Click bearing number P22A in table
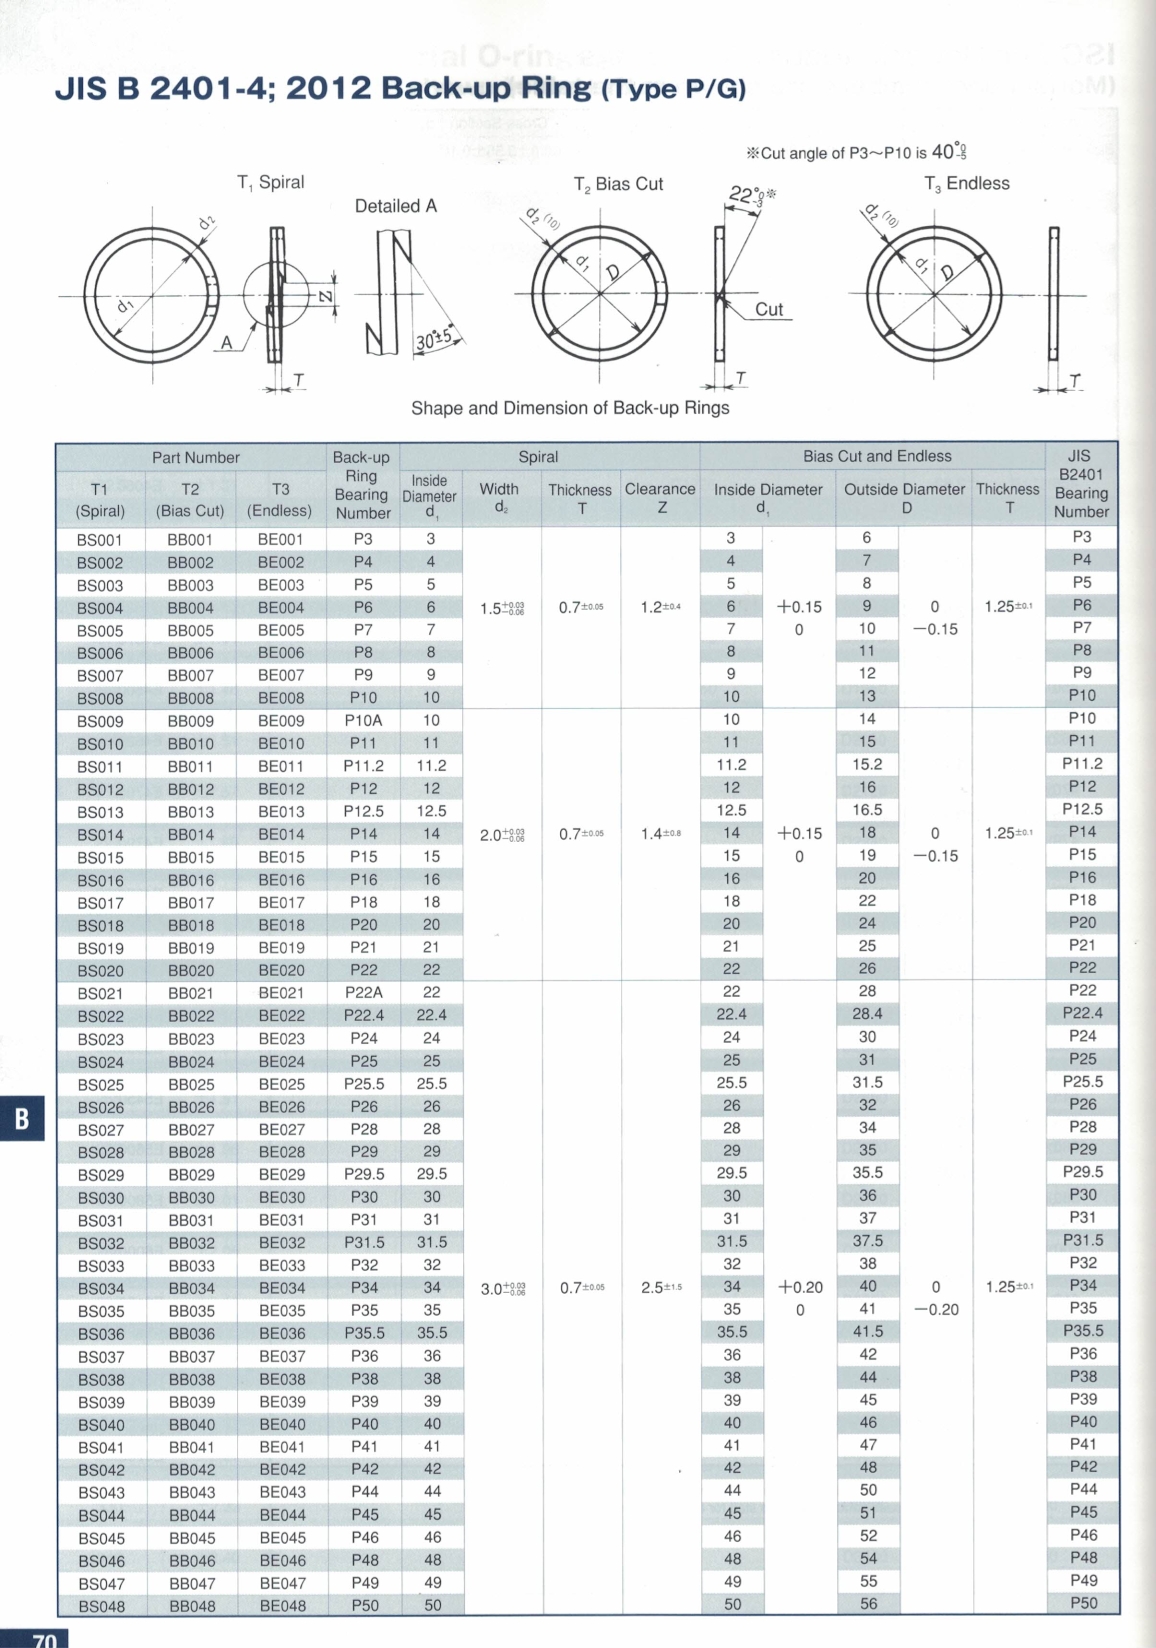 pos(363,992)
